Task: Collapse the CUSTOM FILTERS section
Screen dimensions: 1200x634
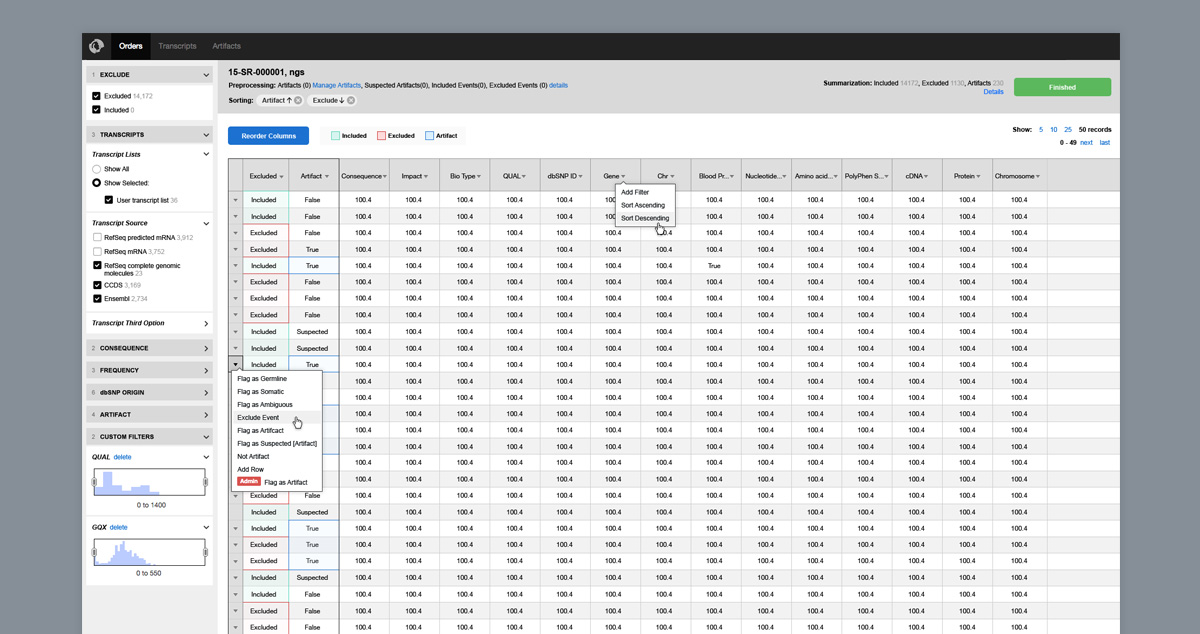Action: point(206,437)
